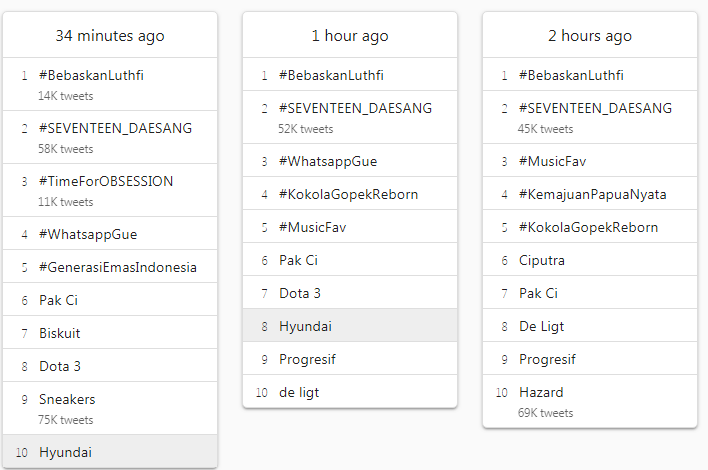Click #MusicFav ranked 3 in the 2 hours ago list
The width and height of the screenshot is (708, 470).
590,161
